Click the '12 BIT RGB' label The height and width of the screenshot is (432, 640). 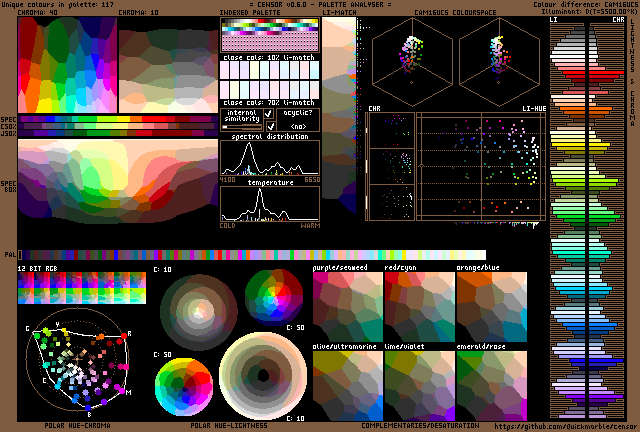tap(38, 268)
